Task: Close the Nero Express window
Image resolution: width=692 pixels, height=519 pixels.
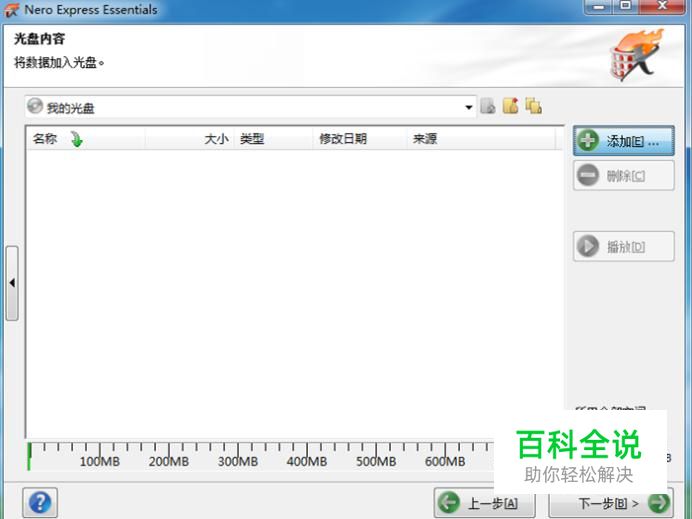Action: (x=662, y=6)
